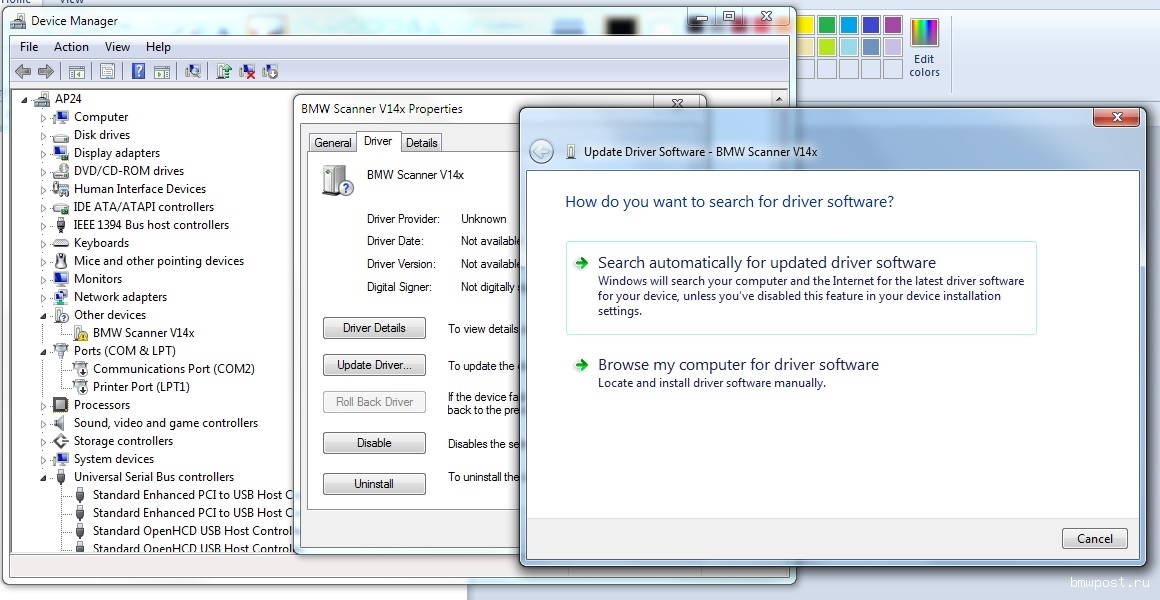Click the Update Driver Software toolbar icon
The image size is (1160, 600).
tap(224, 71)
